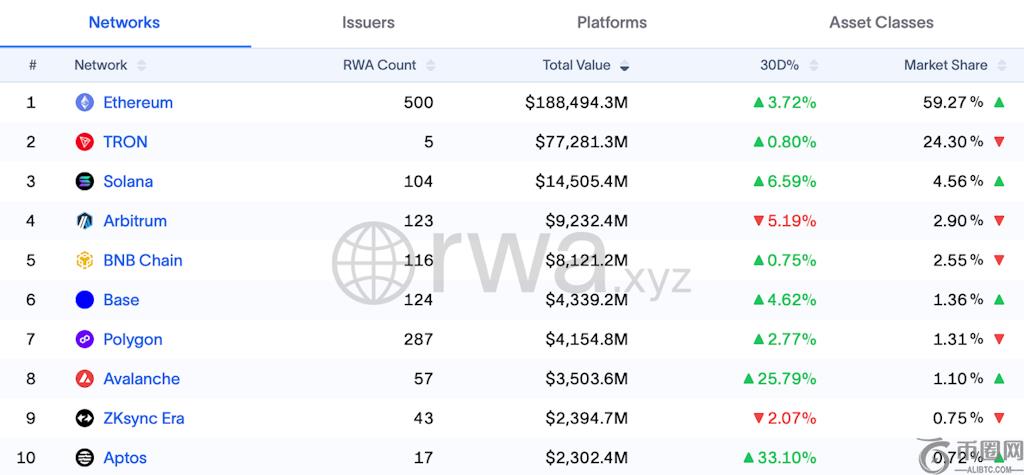Switch to the Issuers tab

[368, 22]
